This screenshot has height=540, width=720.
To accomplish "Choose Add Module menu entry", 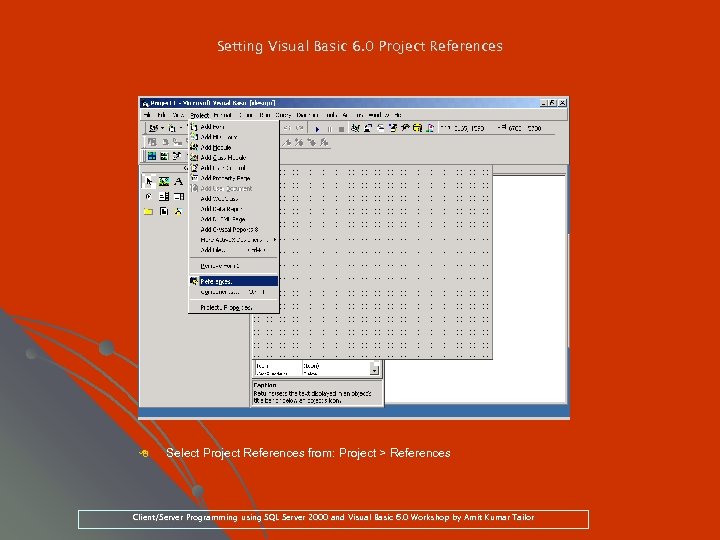I will [233, 147].
